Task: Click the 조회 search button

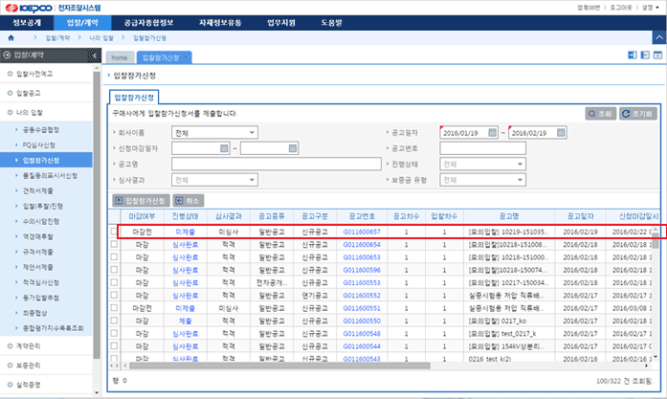Action: (x=600, y=114)
